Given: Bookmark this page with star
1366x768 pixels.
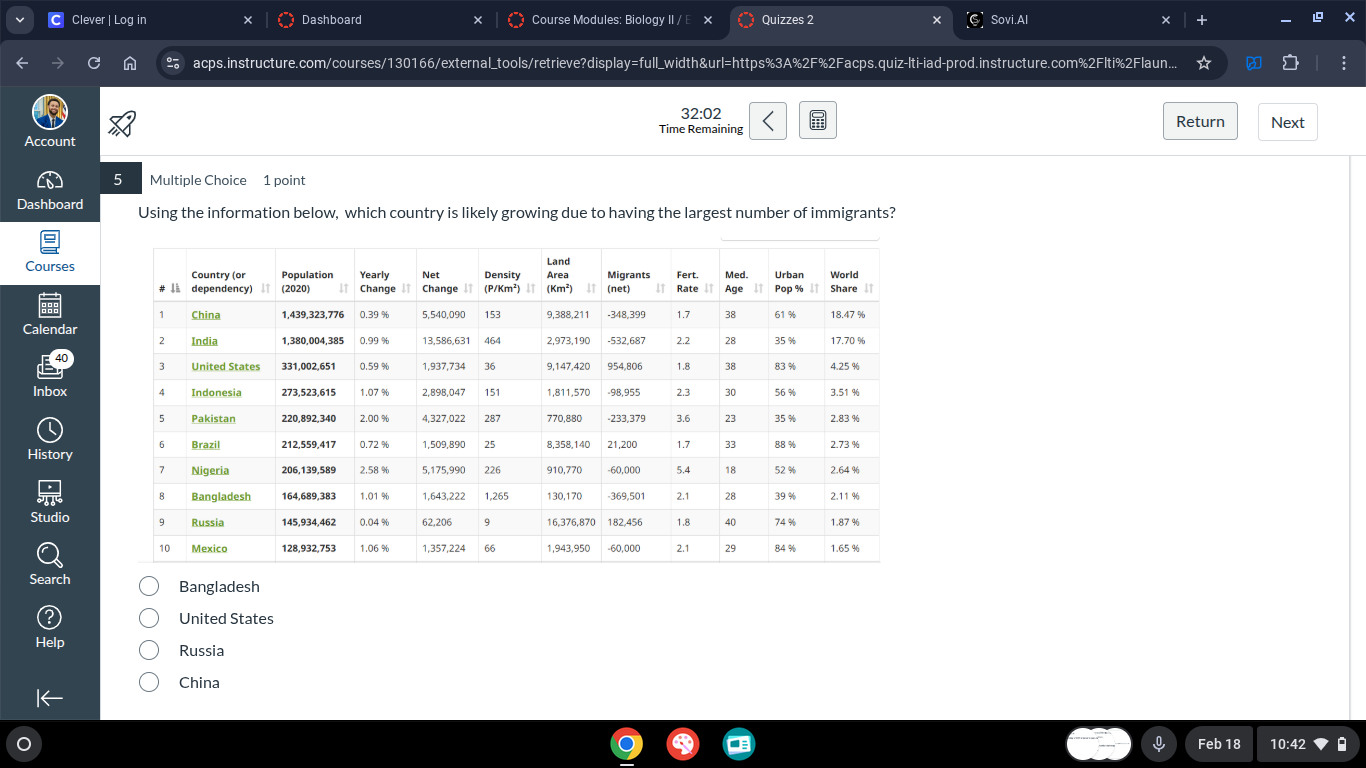Looking at the screenshot, I should tap(1204, 63).
